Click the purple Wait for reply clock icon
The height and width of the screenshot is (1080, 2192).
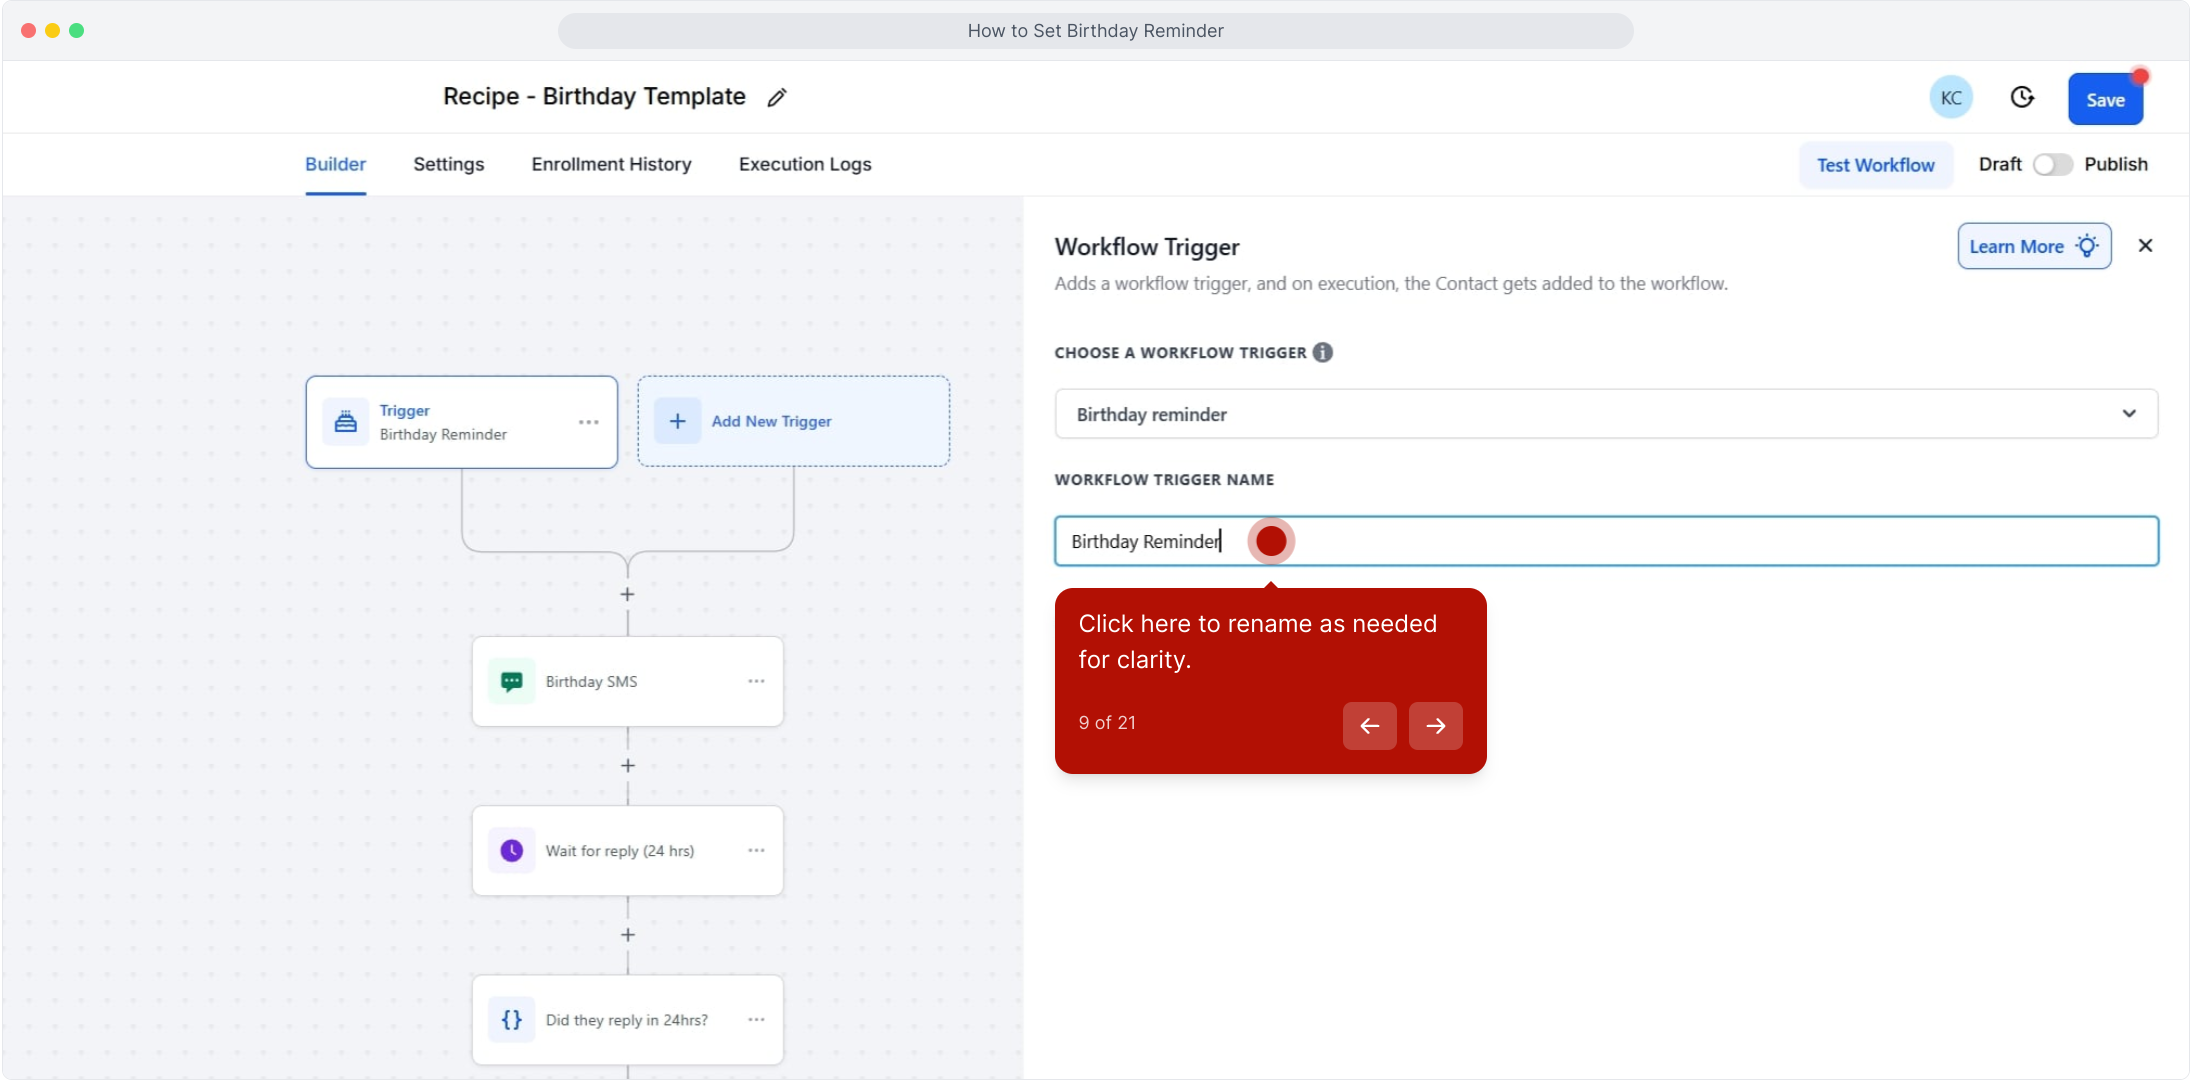(511, 851)
